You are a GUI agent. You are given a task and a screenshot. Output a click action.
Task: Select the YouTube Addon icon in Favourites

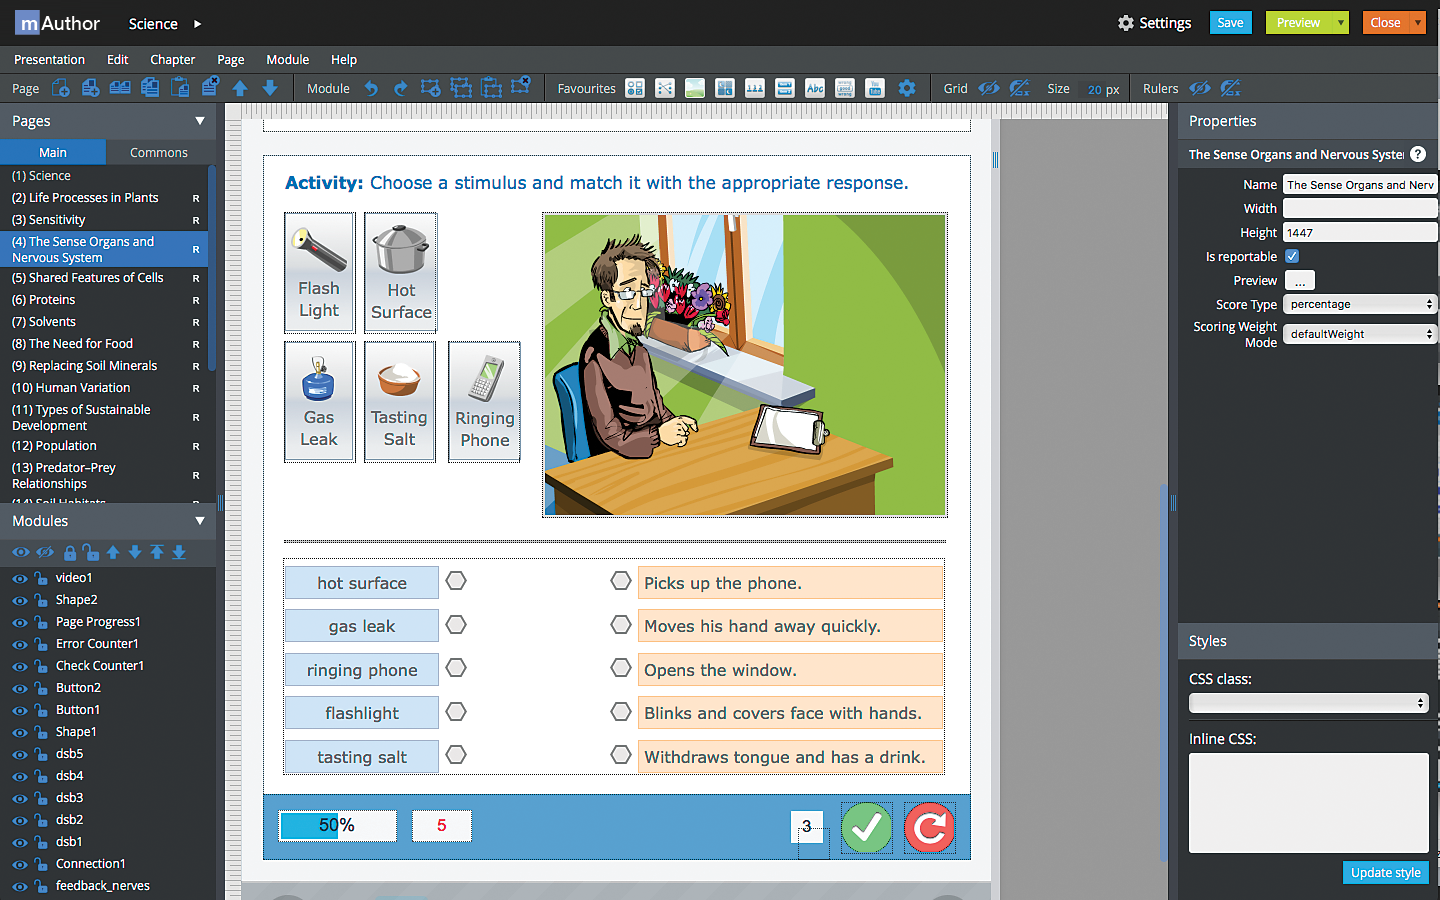click(x=874, y=88)
